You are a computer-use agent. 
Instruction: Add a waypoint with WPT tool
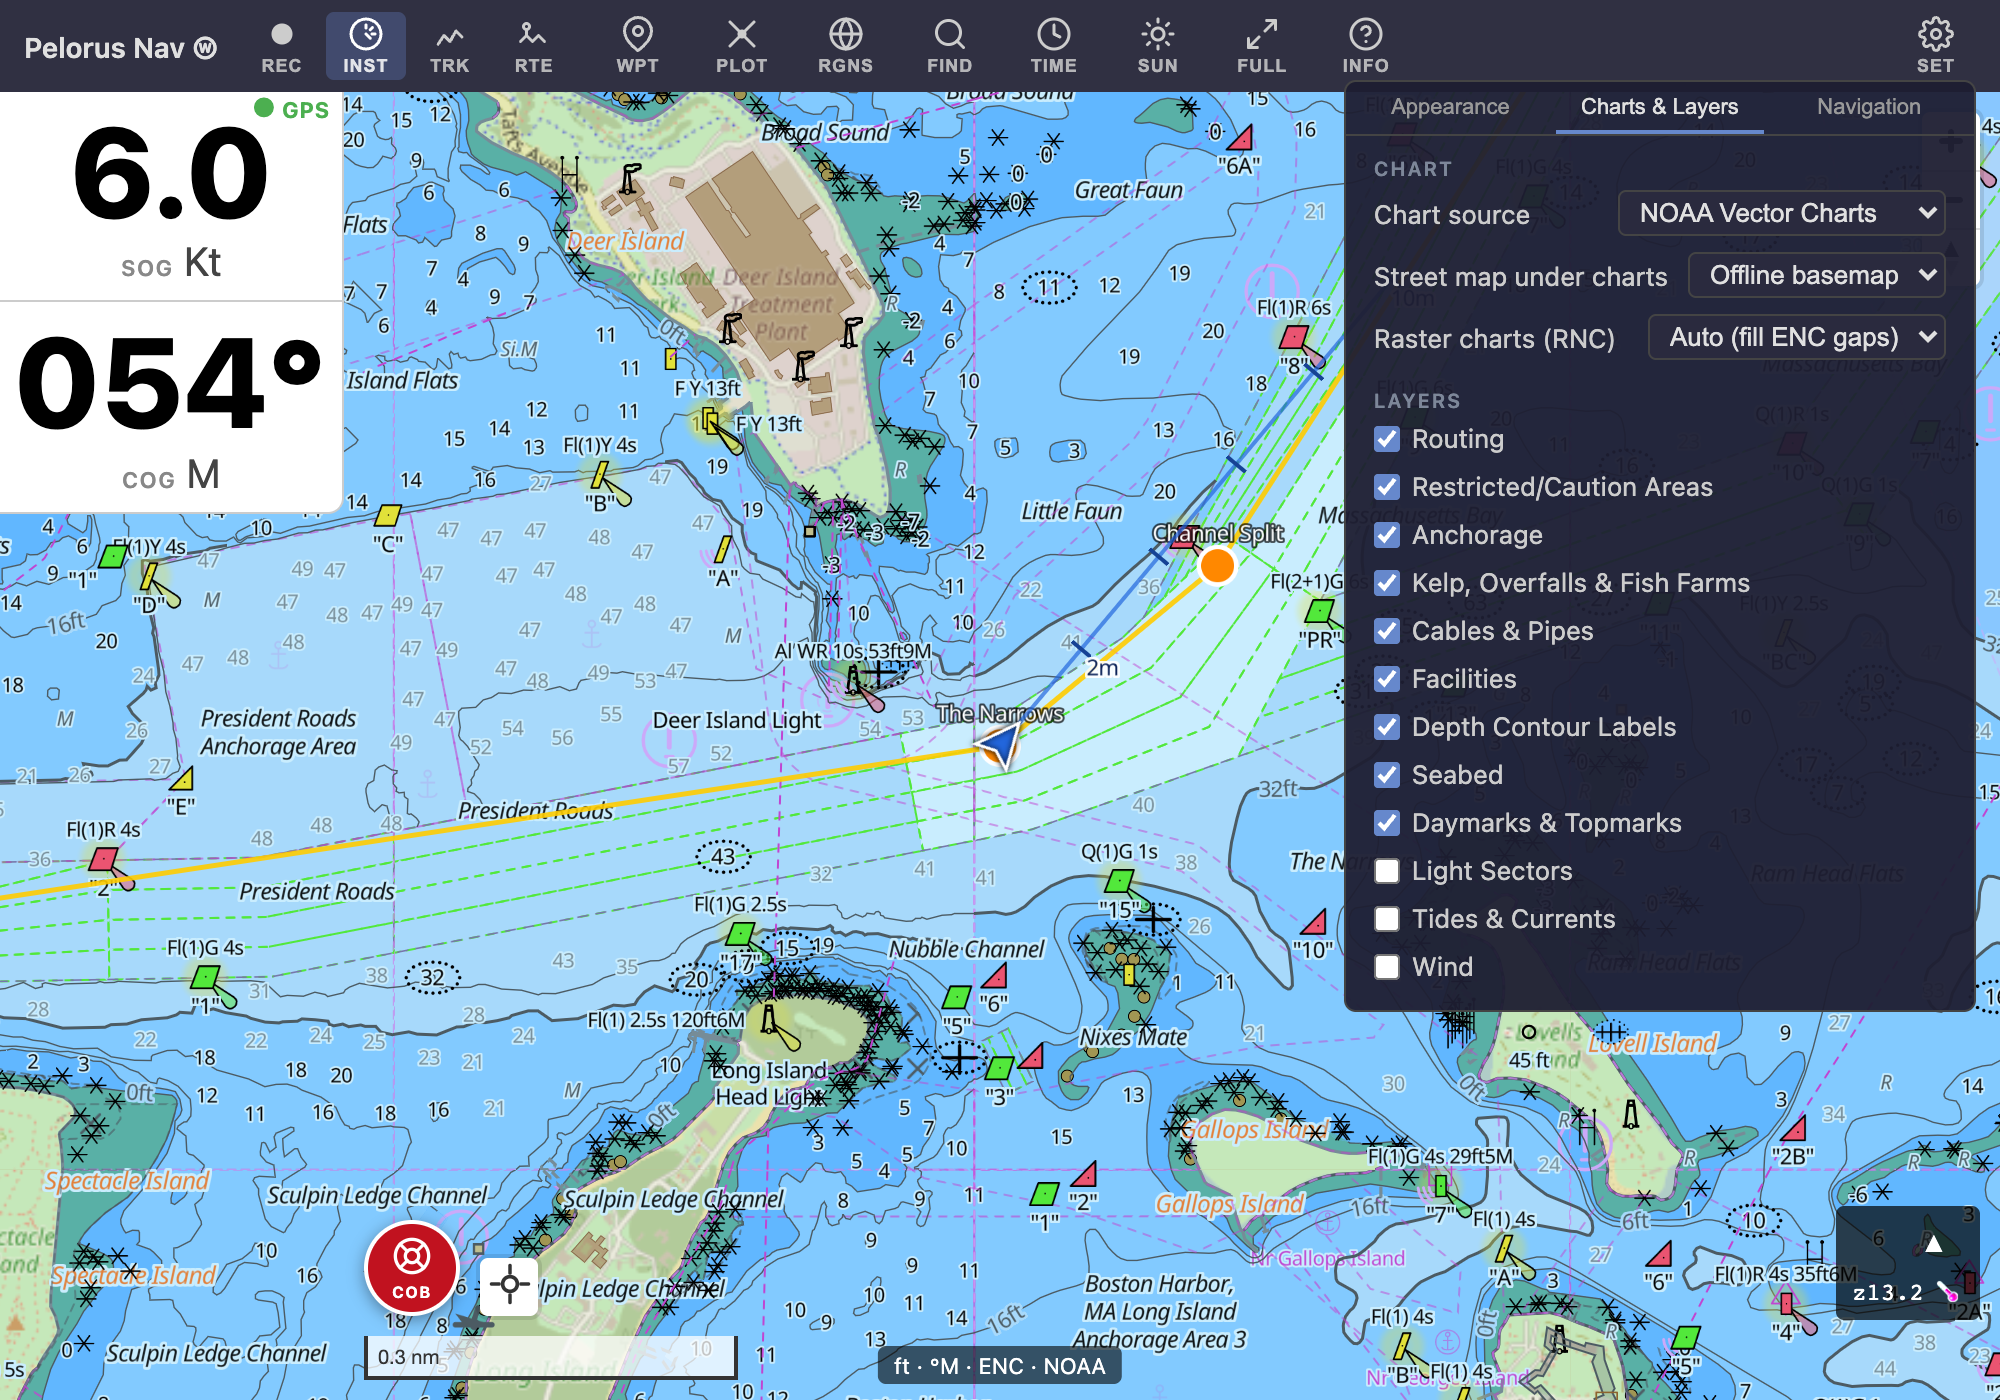[637, 46]
